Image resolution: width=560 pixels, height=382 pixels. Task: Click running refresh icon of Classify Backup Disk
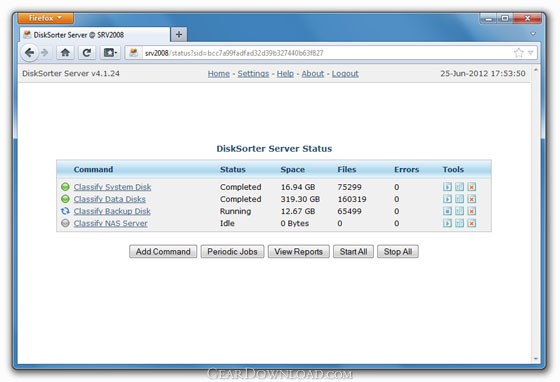(65, 211)
